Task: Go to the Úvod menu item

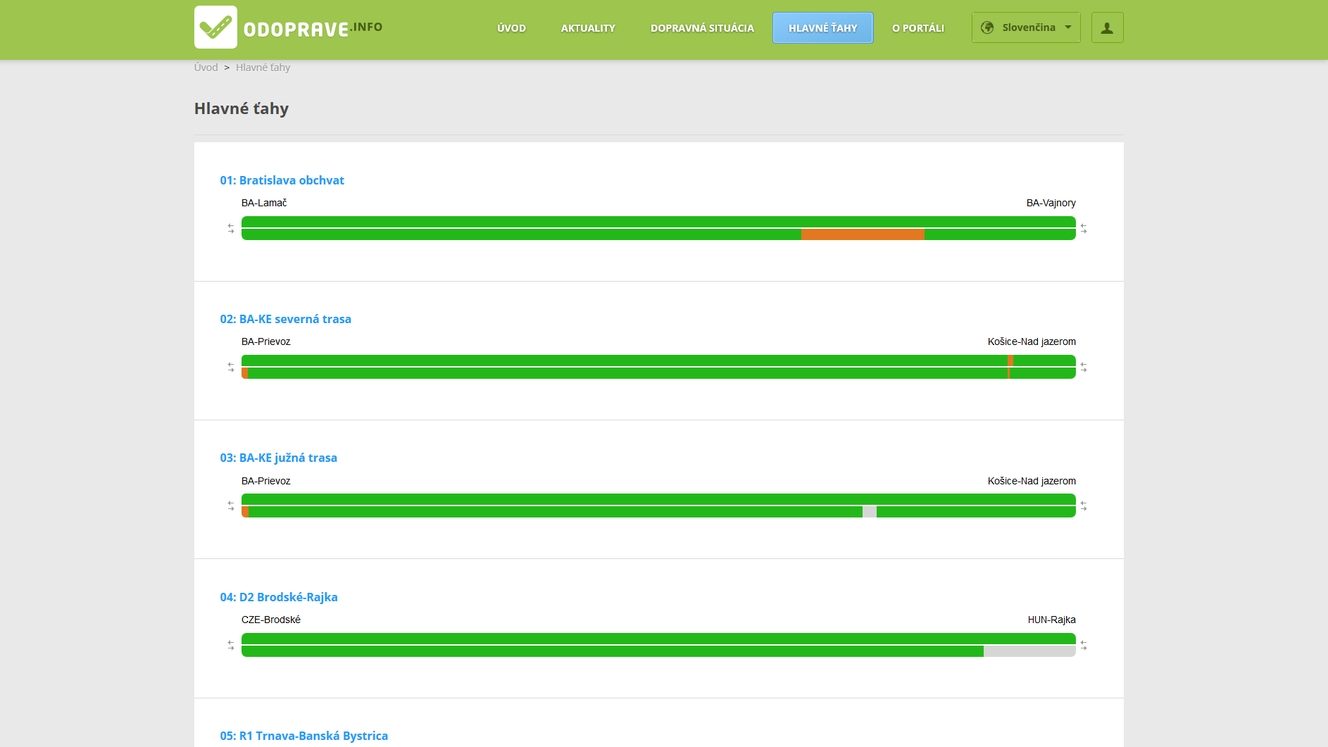Action: click(511, 28)
